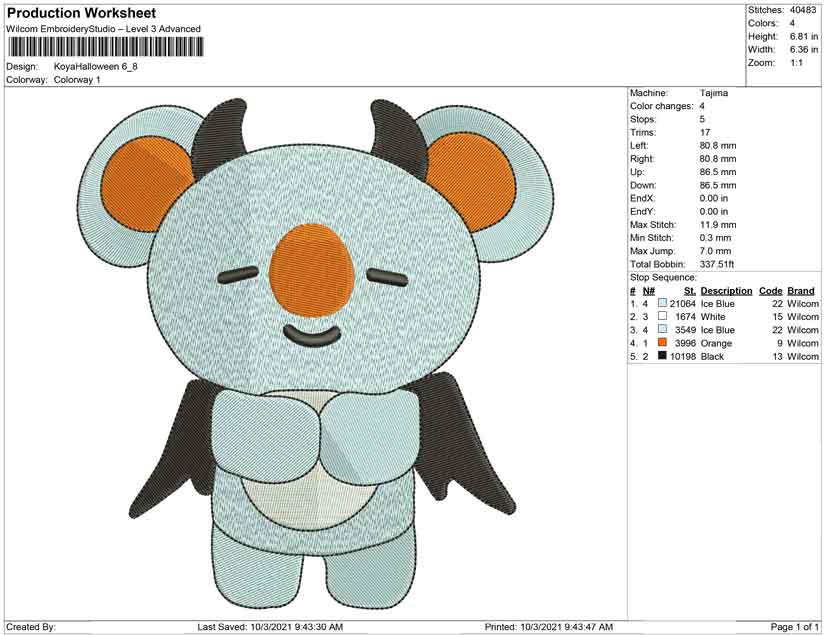Click the 'Code' column header
This screenshot has height=635, width=825.
(x=771, y=291)
